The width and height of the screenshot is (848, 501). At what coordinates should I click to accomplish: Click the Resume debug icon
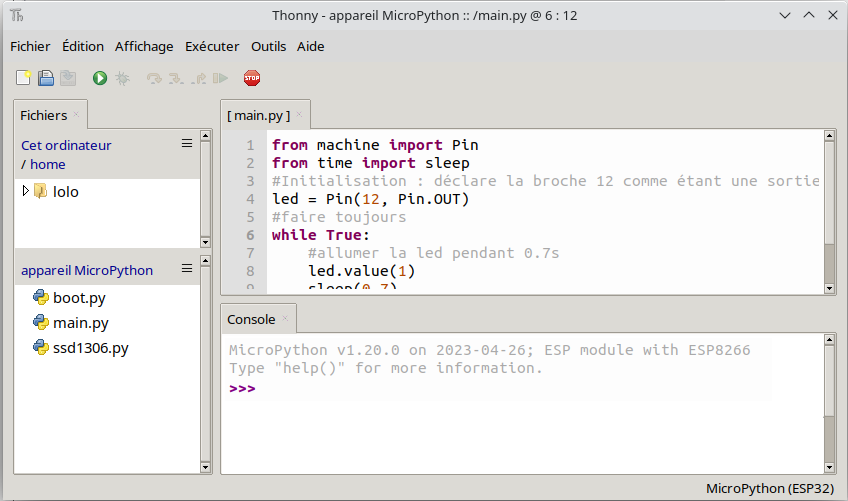(x=220, y=78)
